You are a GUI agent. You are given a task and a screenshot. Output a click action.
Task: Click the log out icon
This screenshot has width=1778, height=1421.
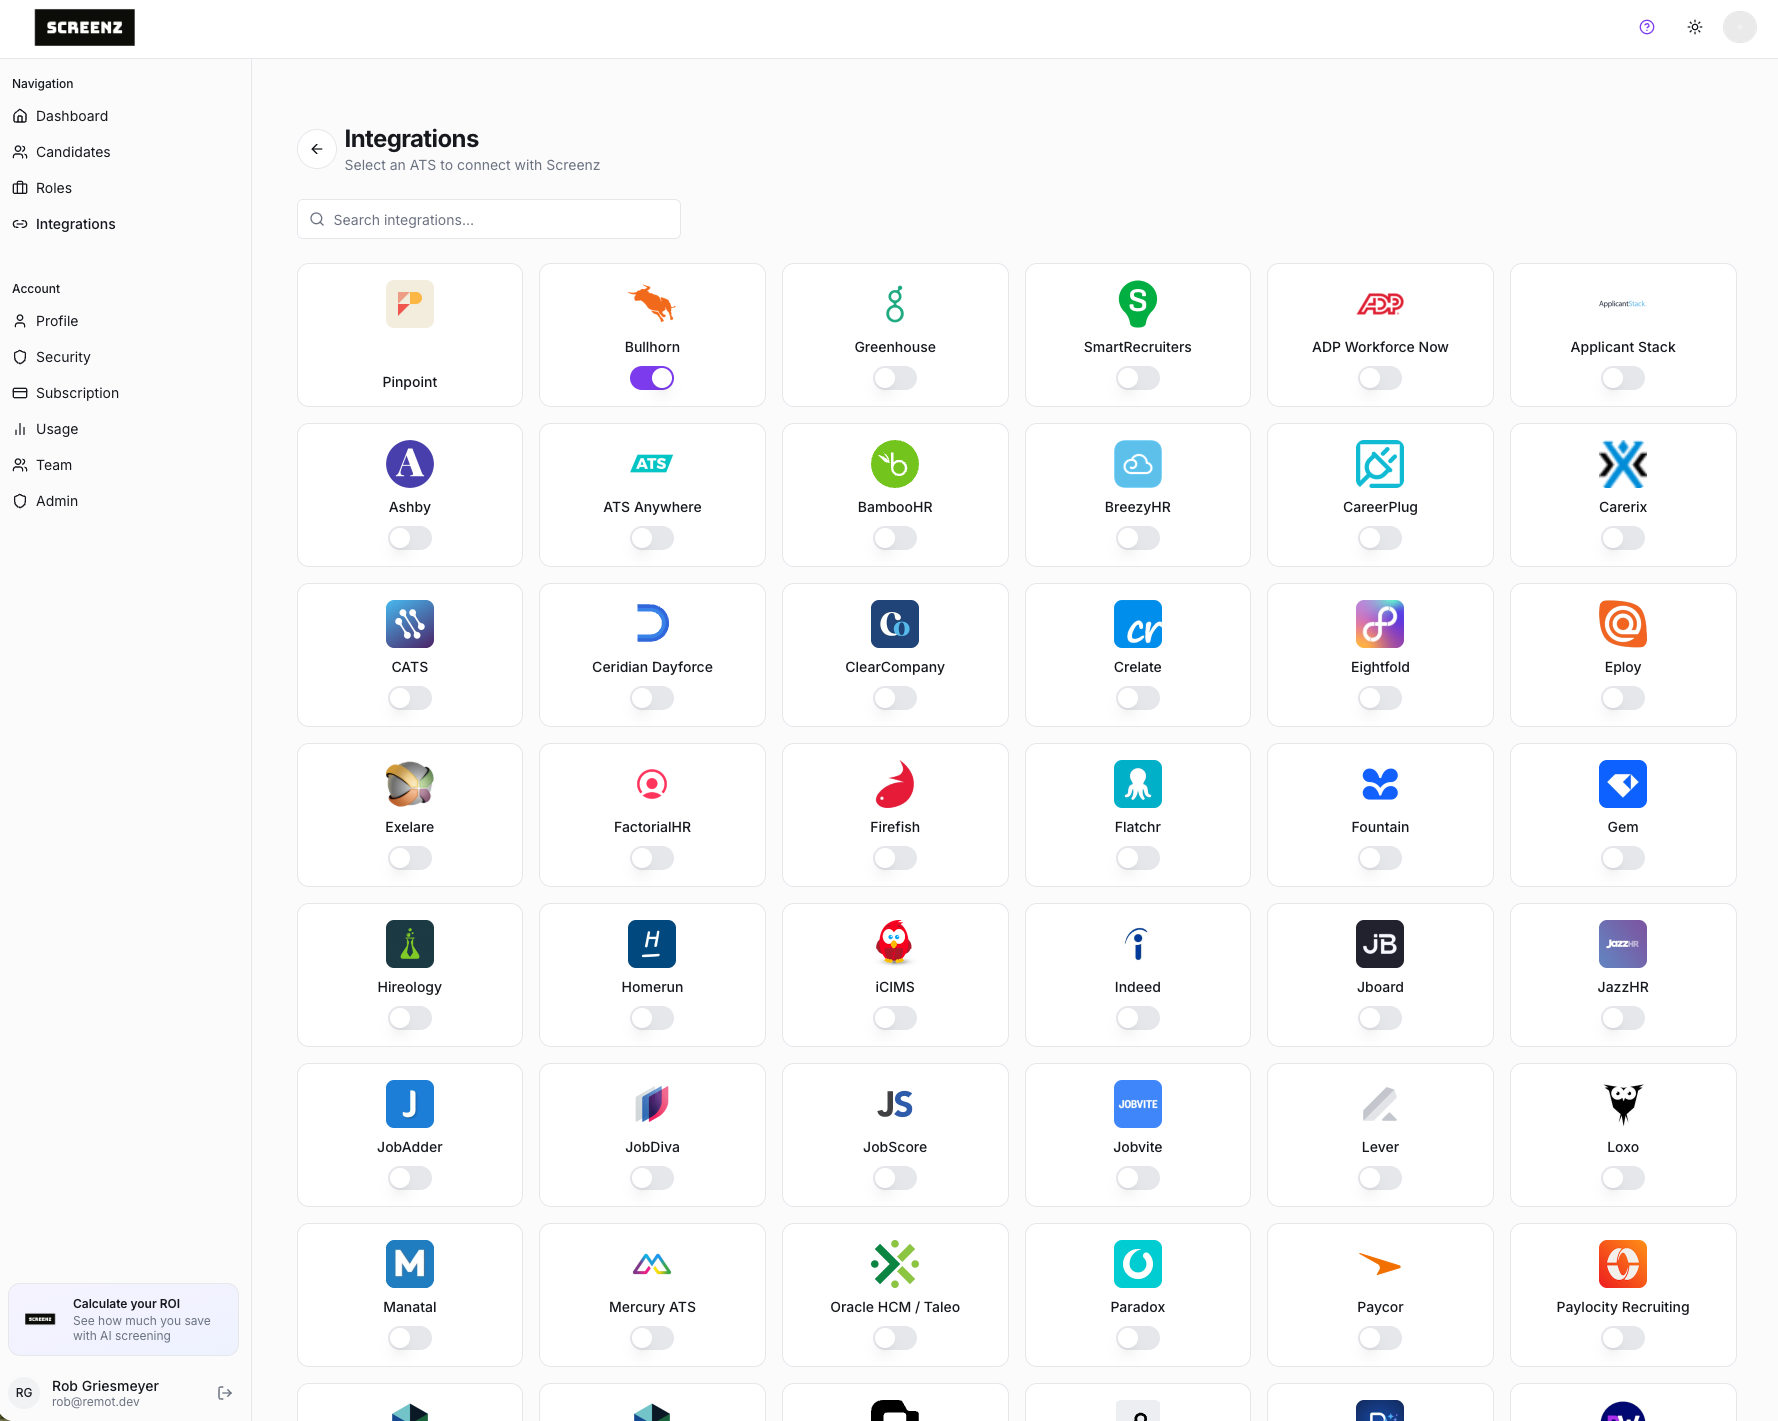[225, 1393]
